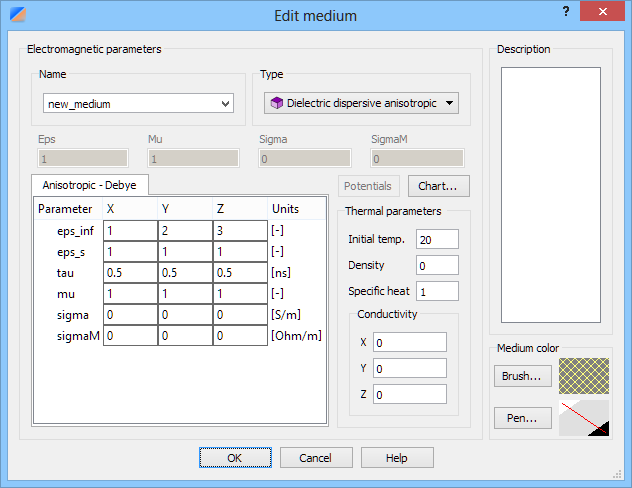Click the eps_inf Y value cell
632x488 pixels.
pyautogui.click(x=185, y=231)
